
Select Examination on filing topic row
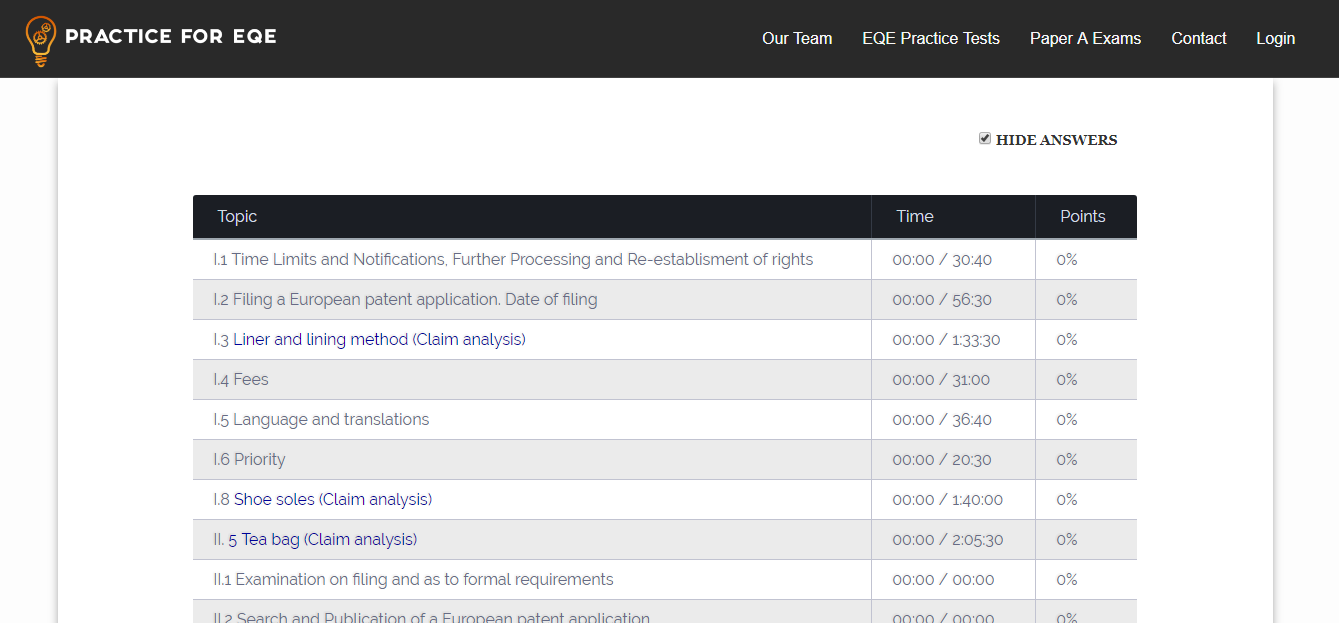413,579
